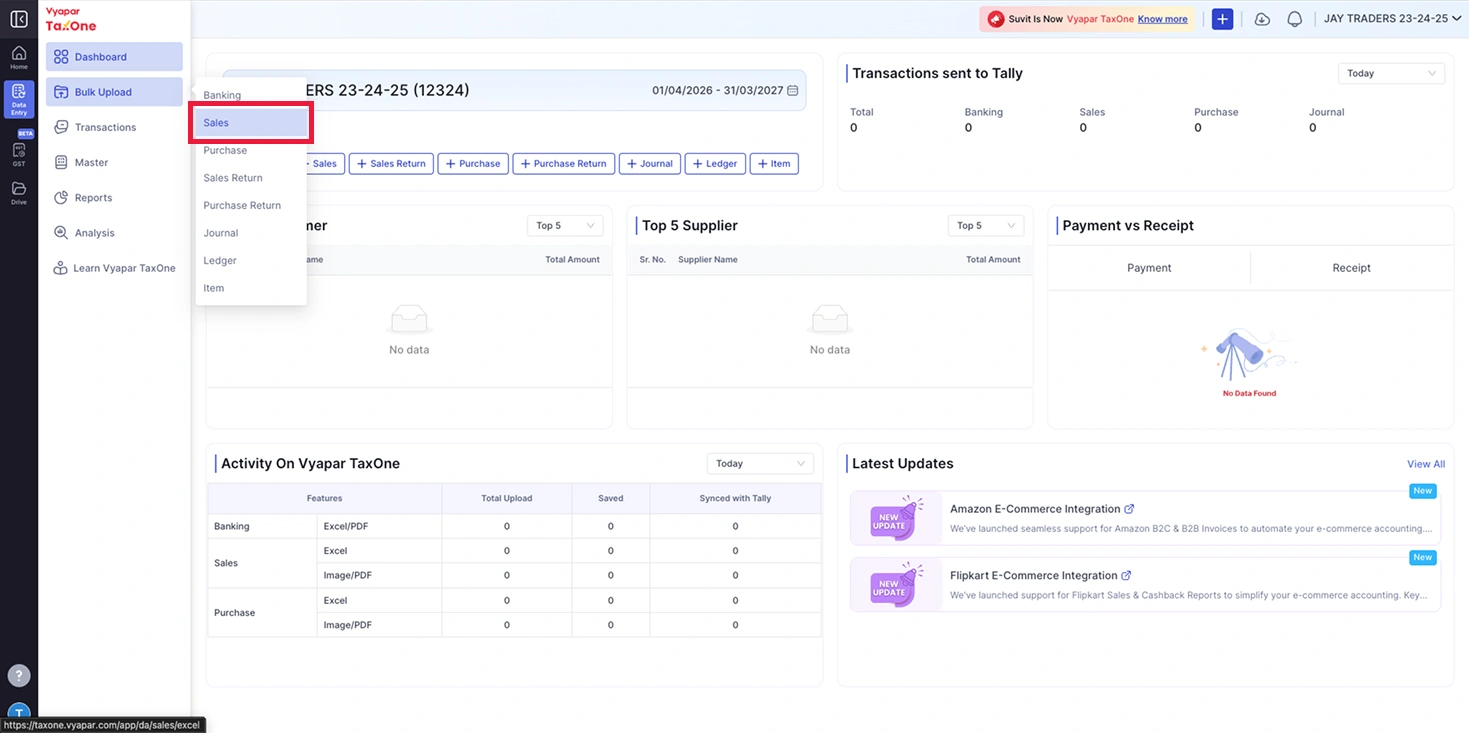This screenshot has width=1469, height=733.
Task: Open the Transactions sent to Tally period dropdown
Action: coord(1391,73)
